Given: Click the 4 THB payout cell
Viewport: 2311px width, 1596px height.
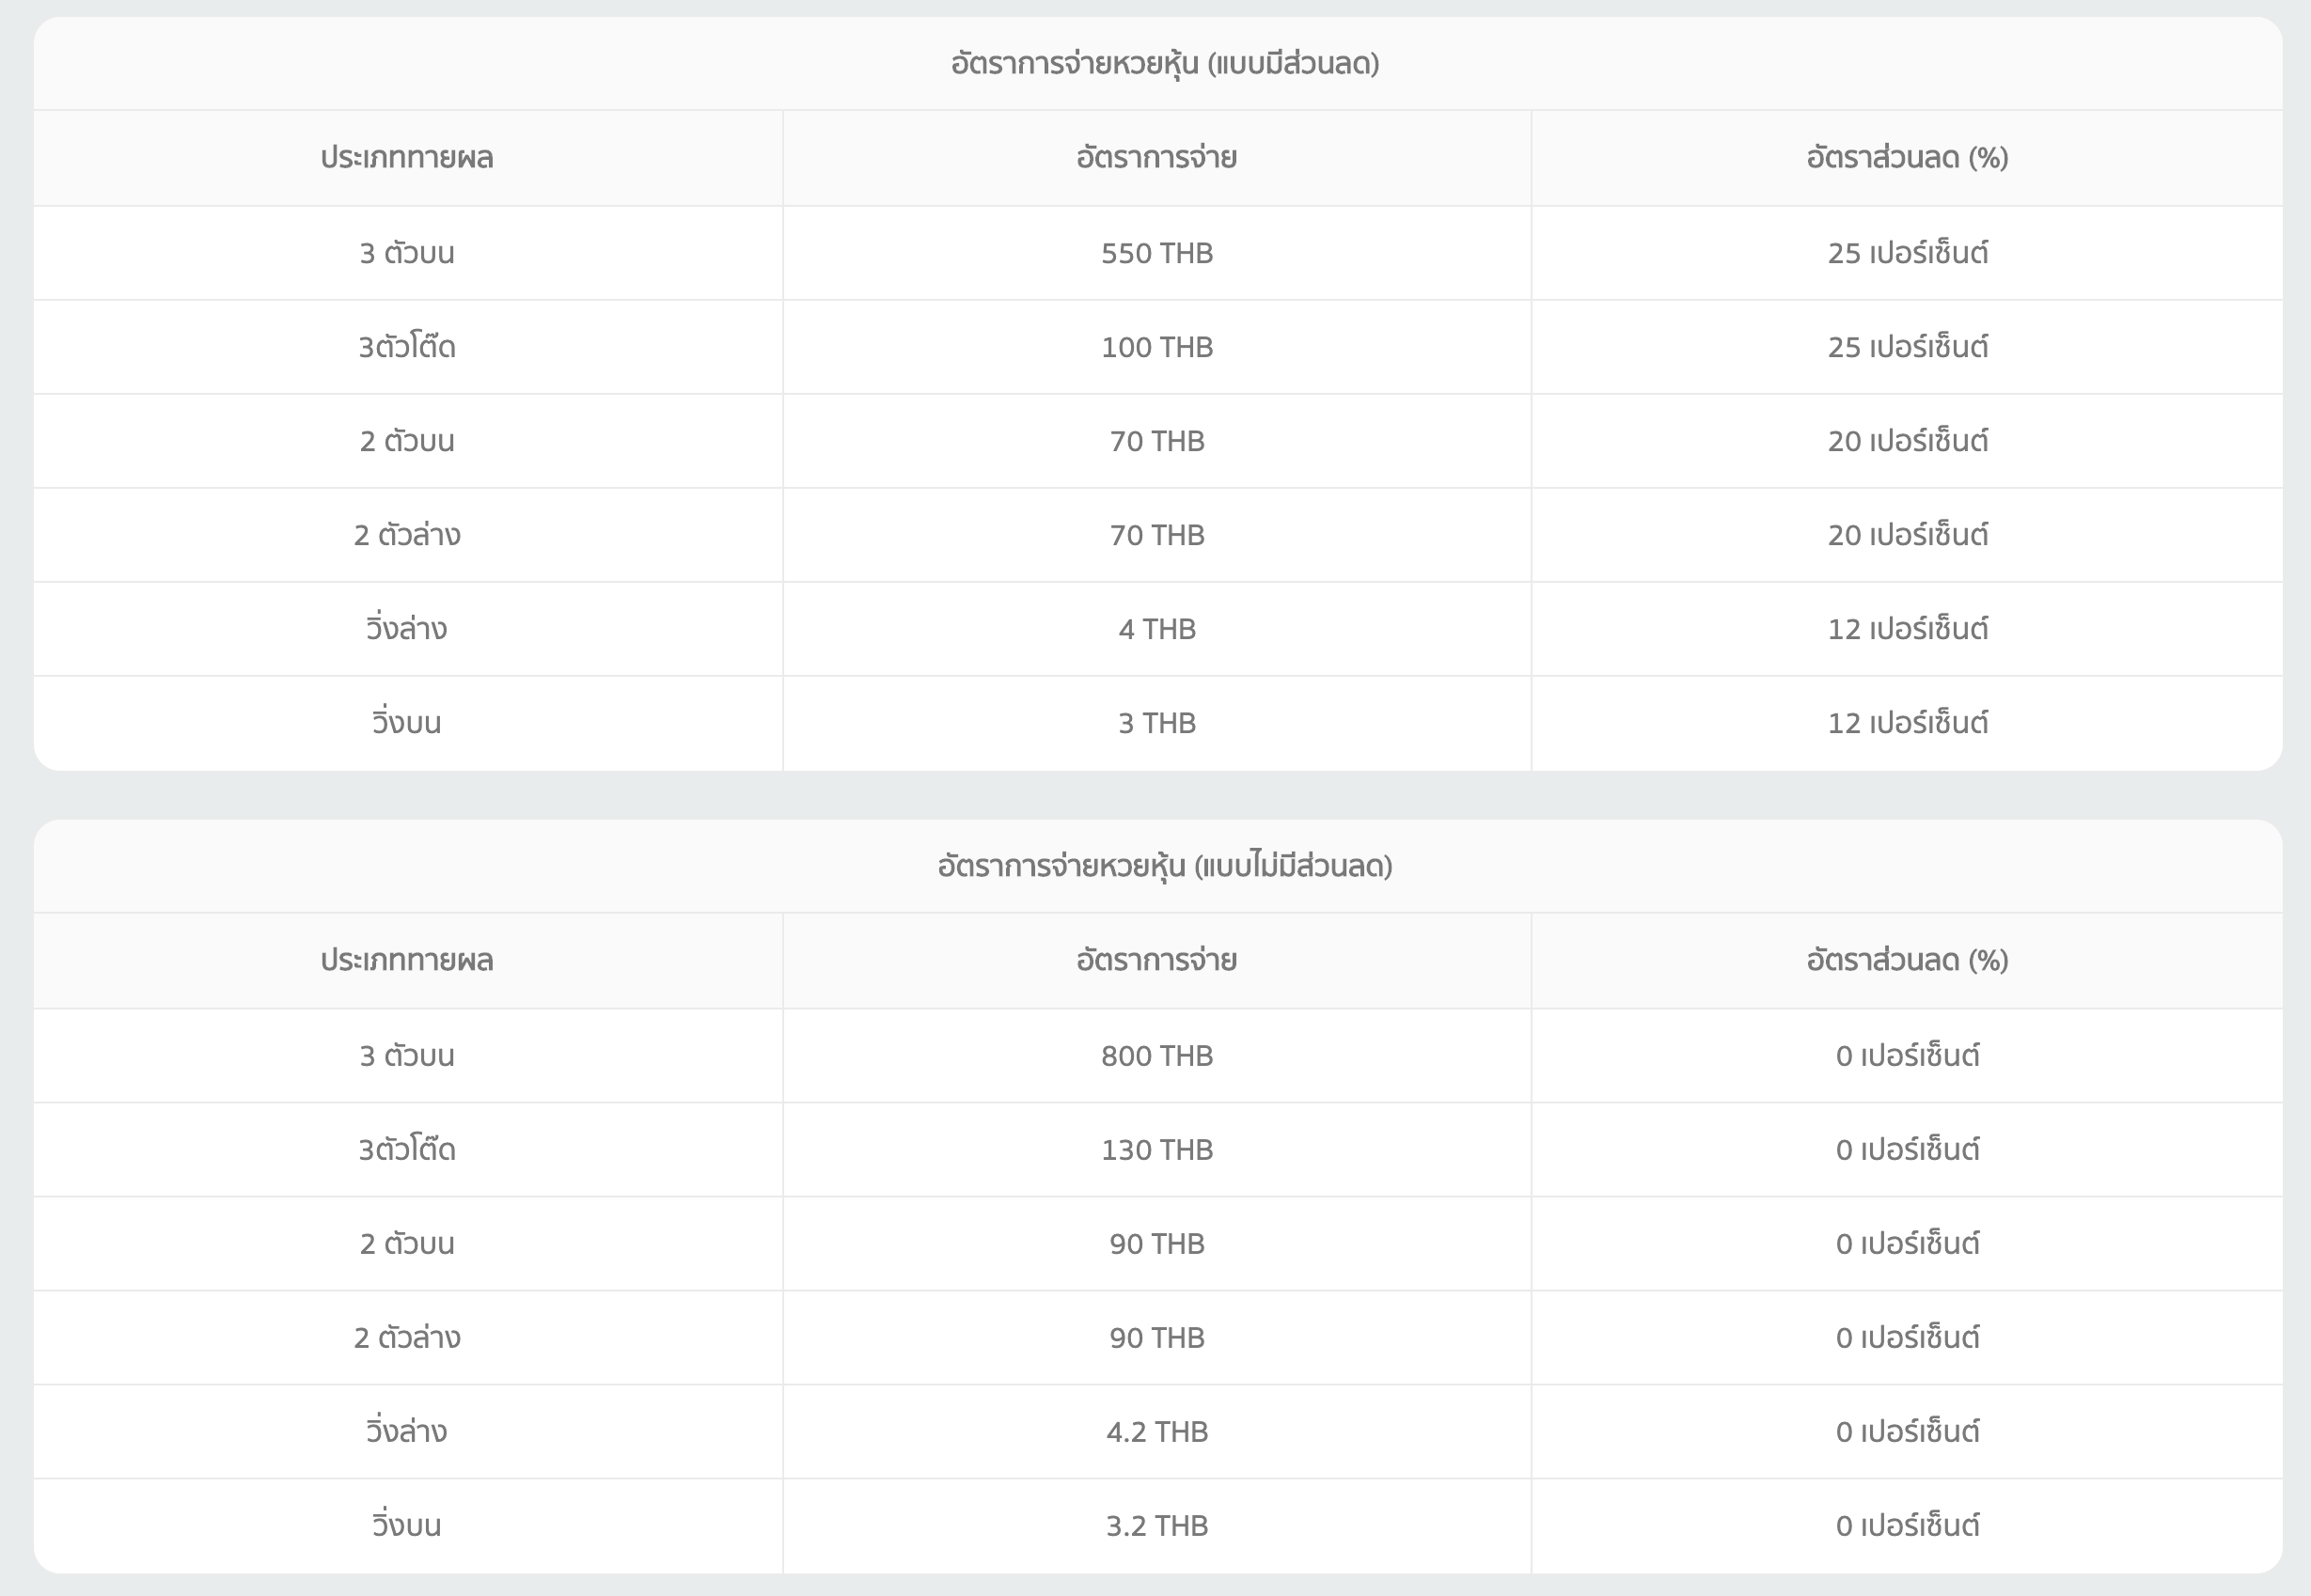Looking at the screenshot, I should [1156, 629].
